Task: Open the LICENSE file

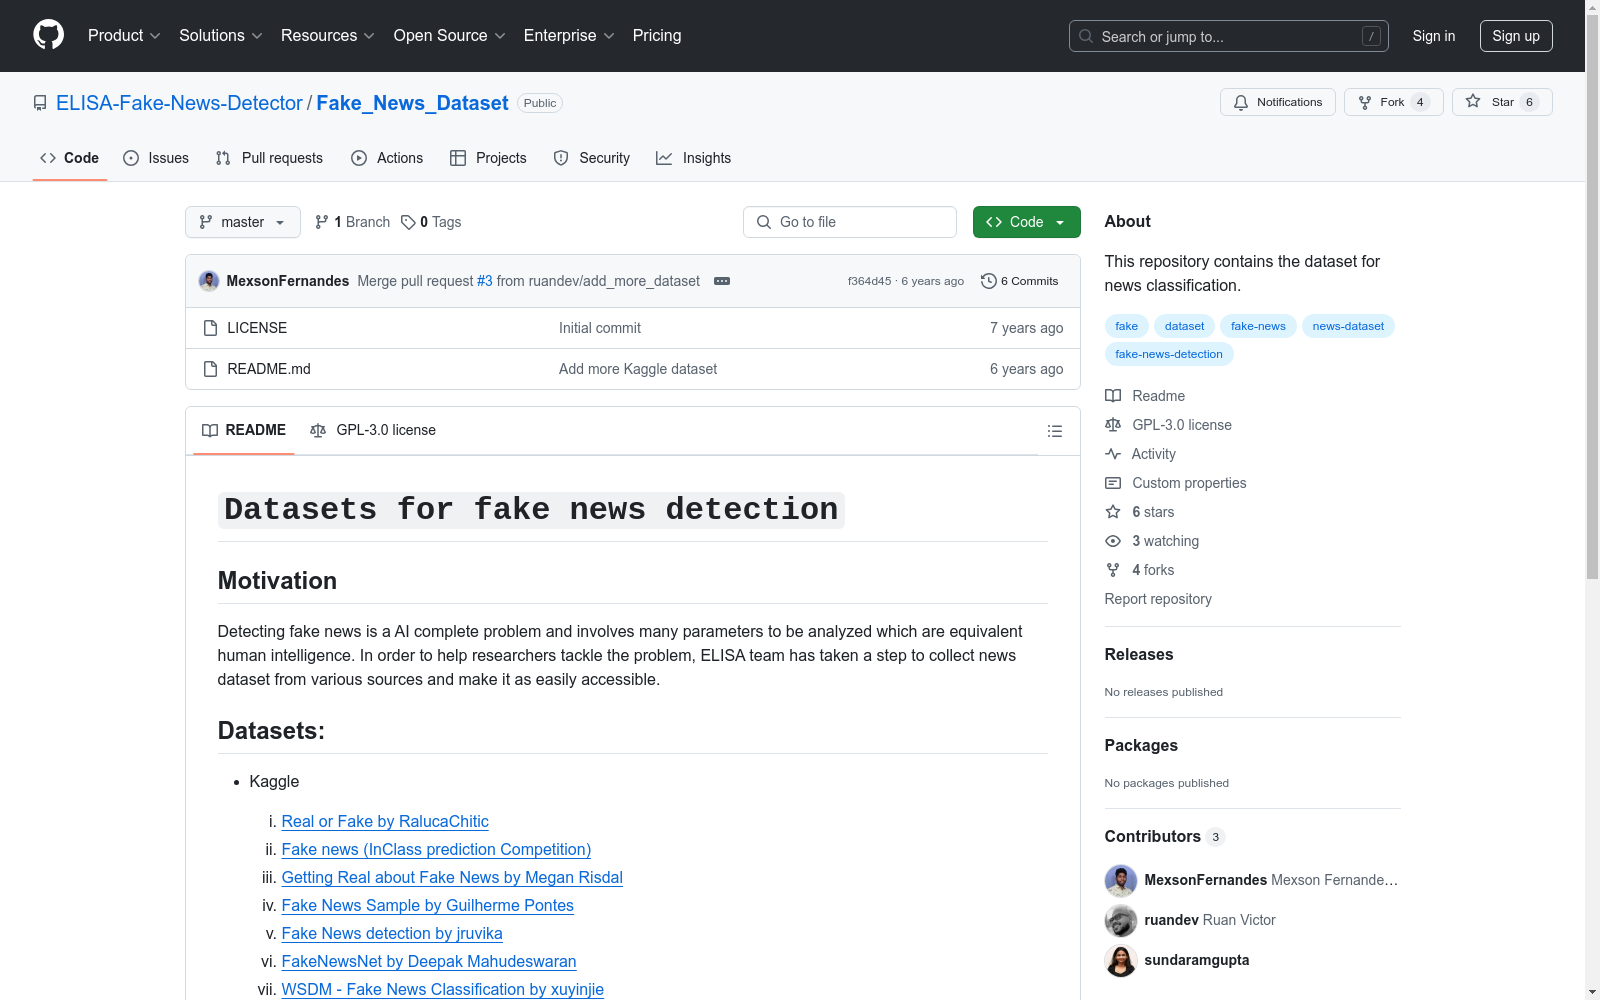Action: point(257,328)
